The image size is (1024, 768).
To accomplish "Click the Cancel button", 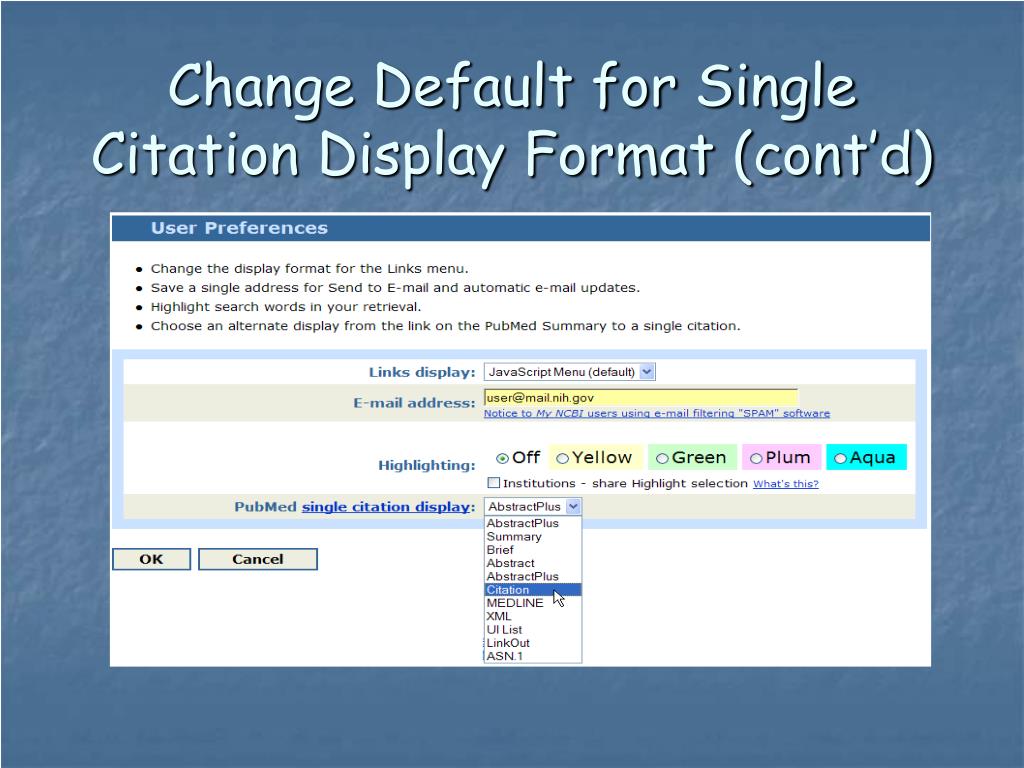I will click(258, 559).
